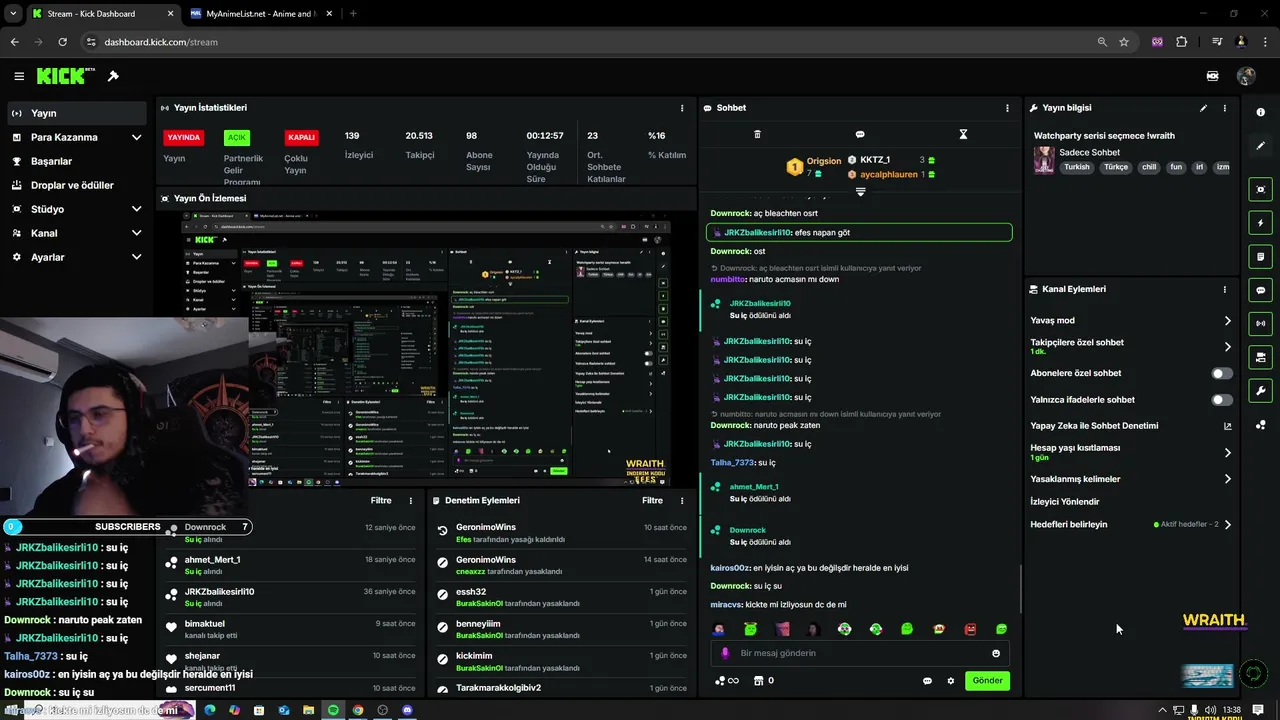Click the chat panel scrollbar
Viewport: 1280px width, 720px height.
click(x=1020, y=588)
